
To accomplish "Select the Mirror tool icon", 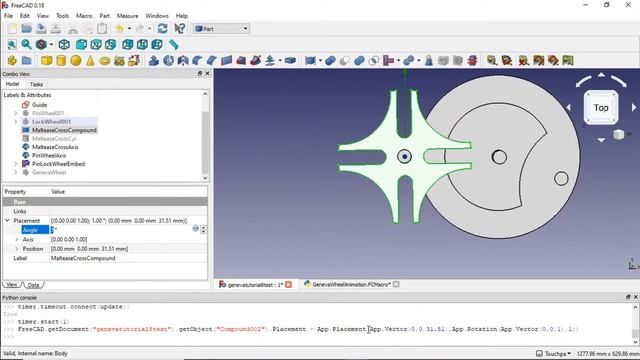I will pos(183,61).
